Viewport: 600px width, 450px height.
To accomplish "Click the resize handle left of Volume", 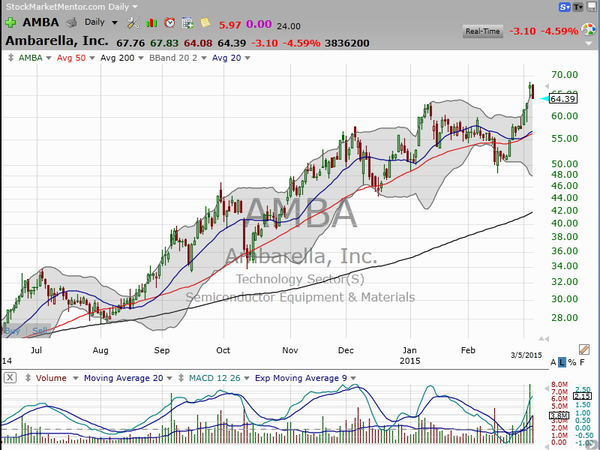I will pyautogui.click(x=28, y=378).
